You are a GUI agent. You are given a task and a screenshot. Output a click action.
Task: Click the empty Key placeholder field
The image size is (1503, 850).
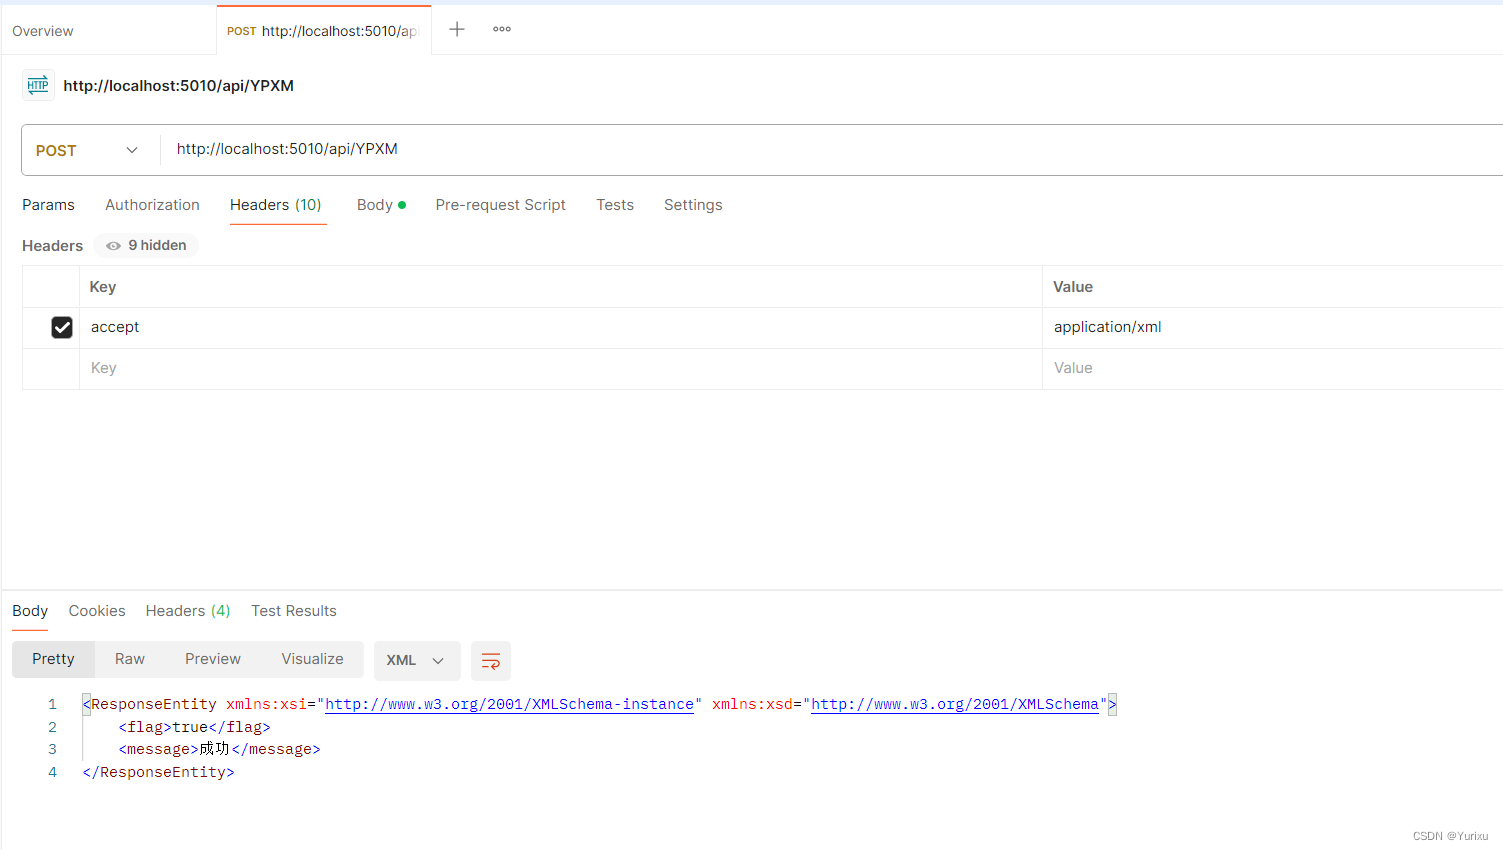pos(561,368)
